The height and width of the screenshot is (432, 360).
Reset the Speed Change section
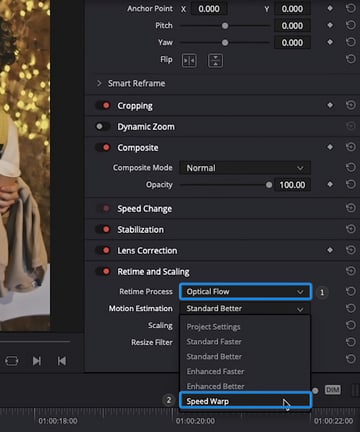(351, 208)
